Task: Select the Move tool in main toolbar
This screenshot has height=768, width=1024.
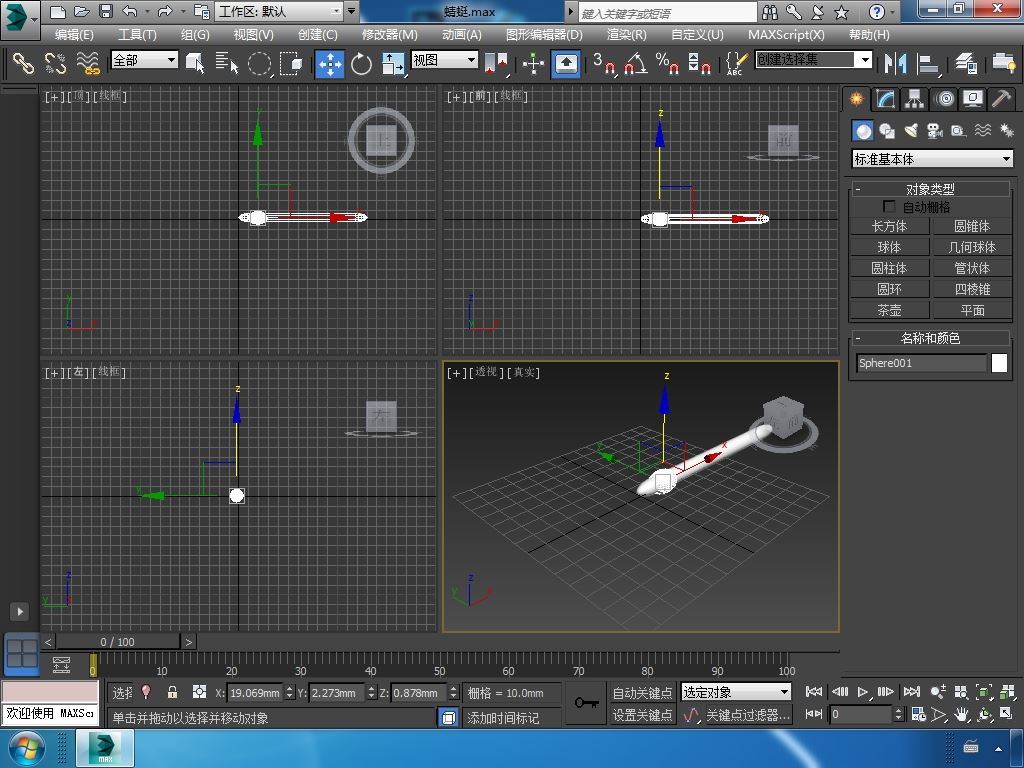Action: 330,64
